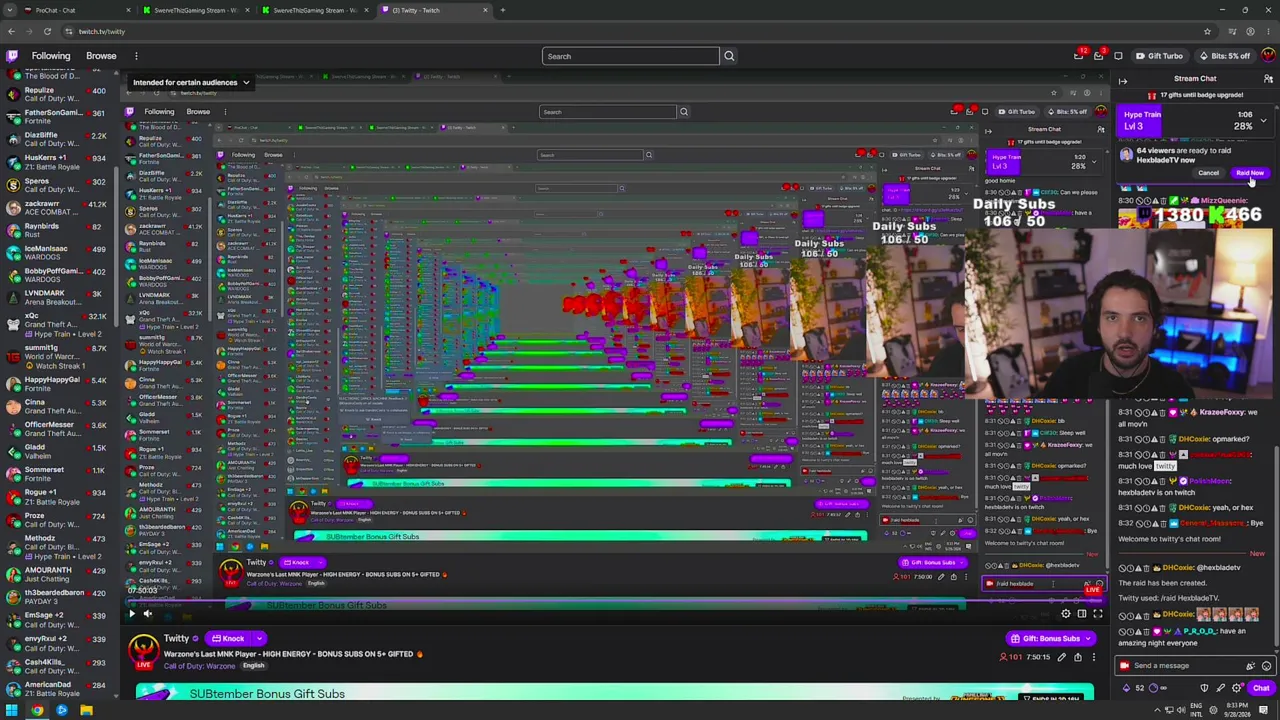Open Repulize channel in sidebar
The image size is (1280, 720).
(58, 94)
